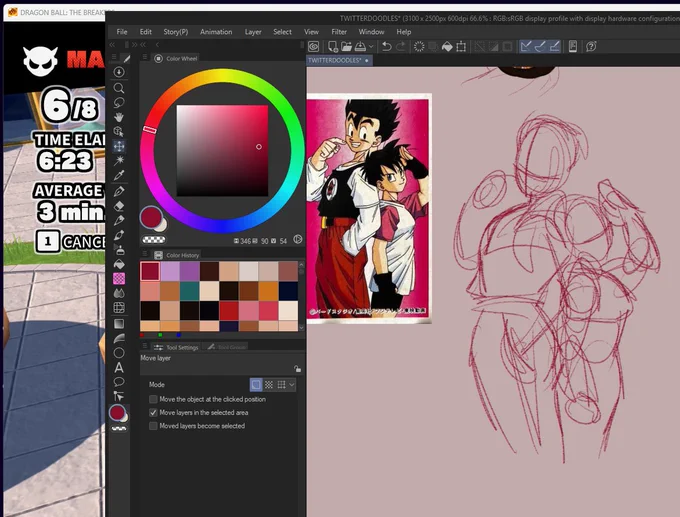680x517 pixels.
Task: Switch HSV color space toggle on Color Wheel
Action: click(298, 239)
